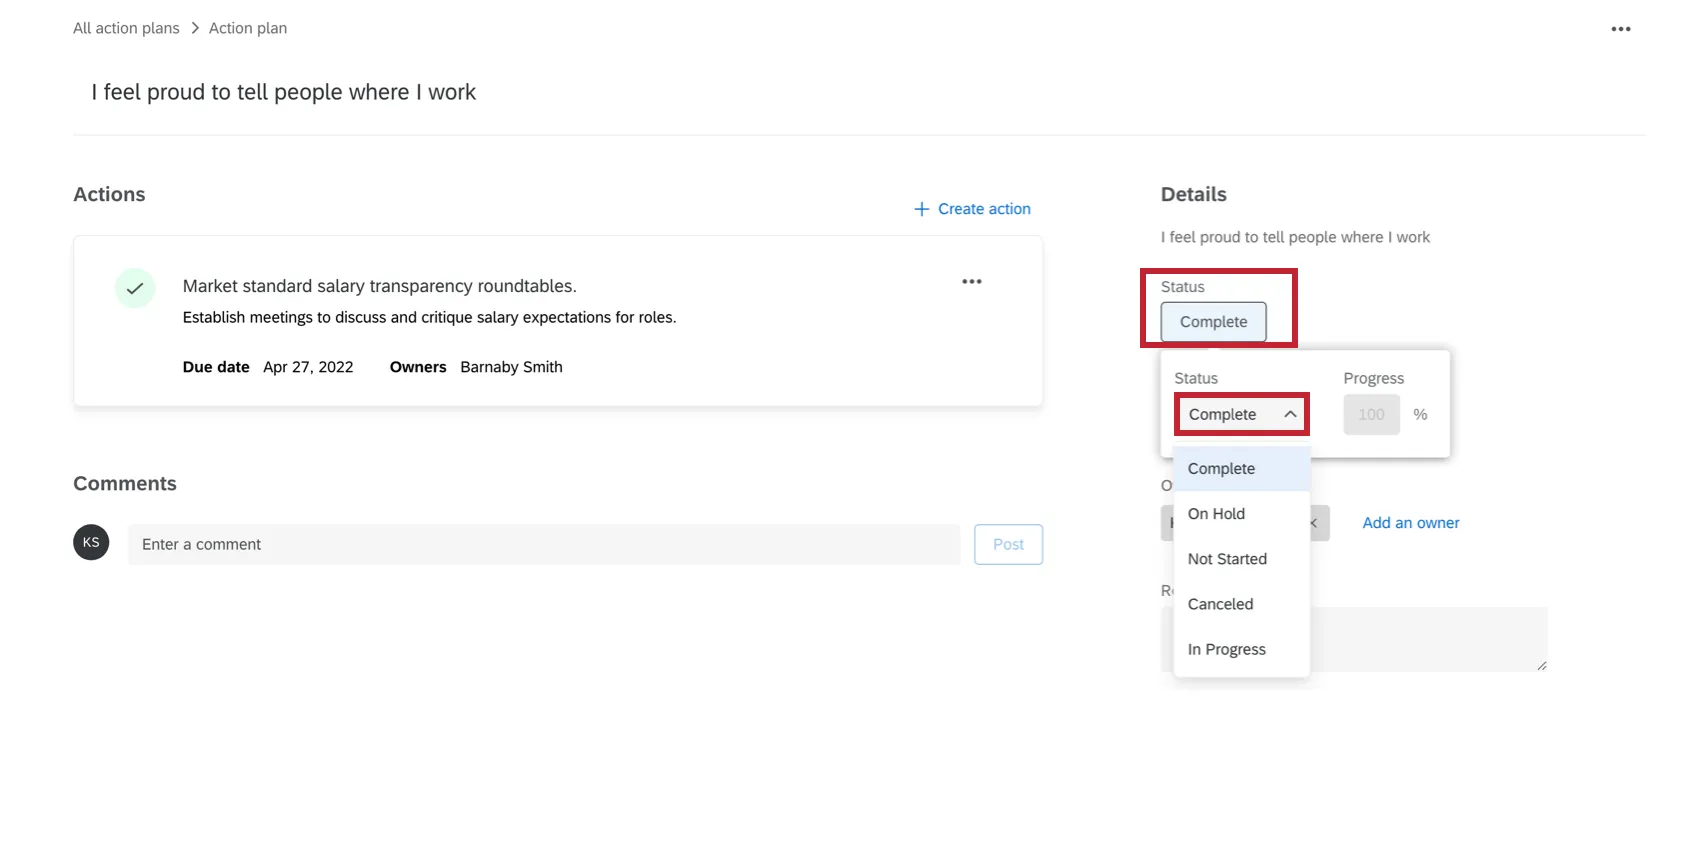Set status to Canceled

click(x=1220, y=604)
